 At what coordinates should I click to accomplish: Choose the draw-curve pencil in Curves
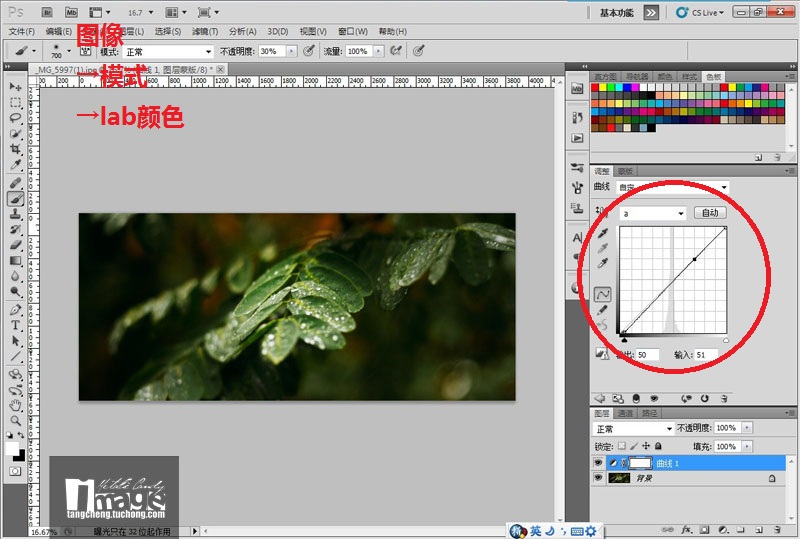pyautogui.click(x=603, y=310)
